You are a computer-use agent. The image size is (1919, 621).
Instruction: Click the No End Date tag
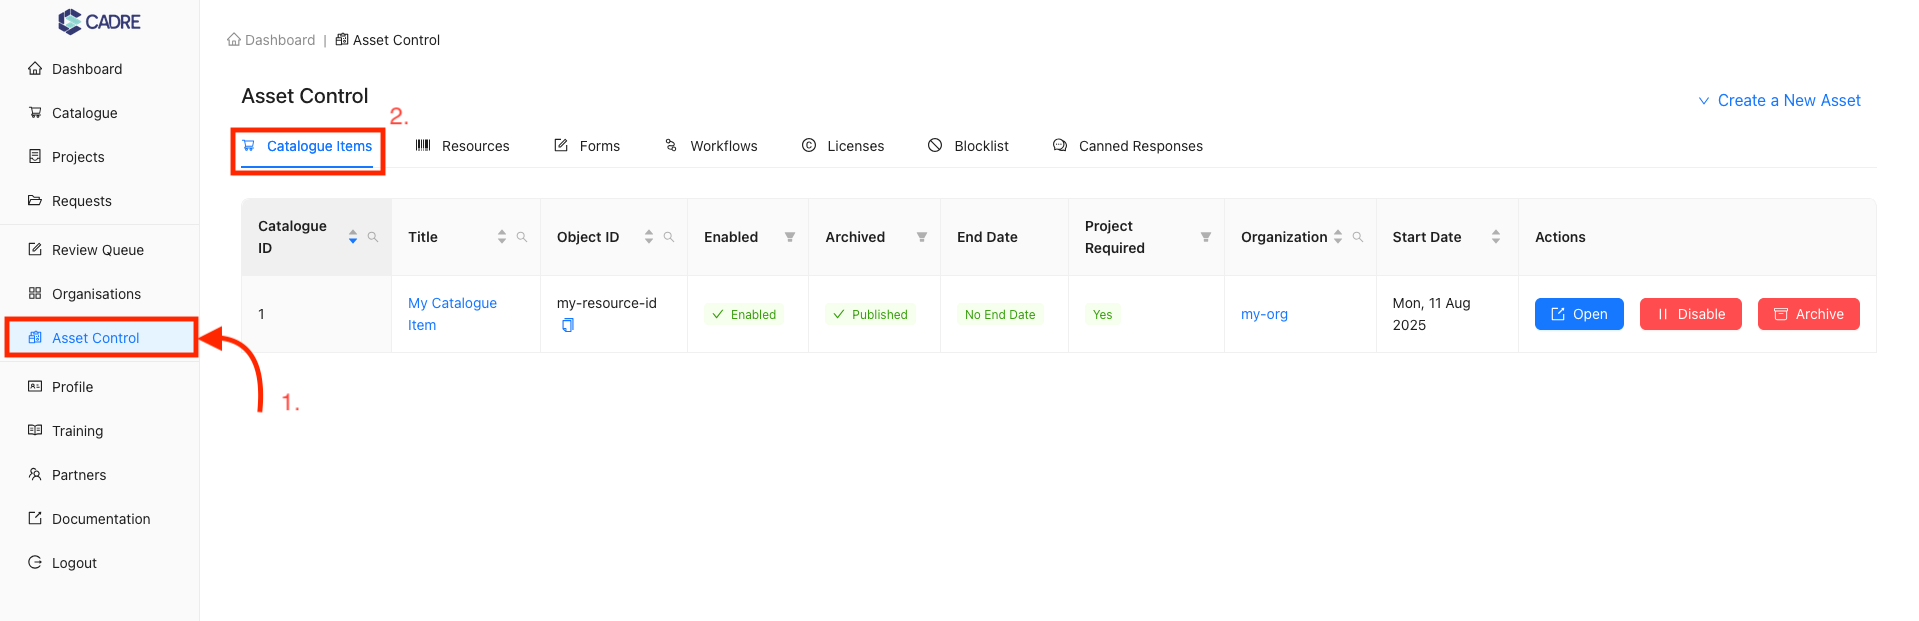1000,314
